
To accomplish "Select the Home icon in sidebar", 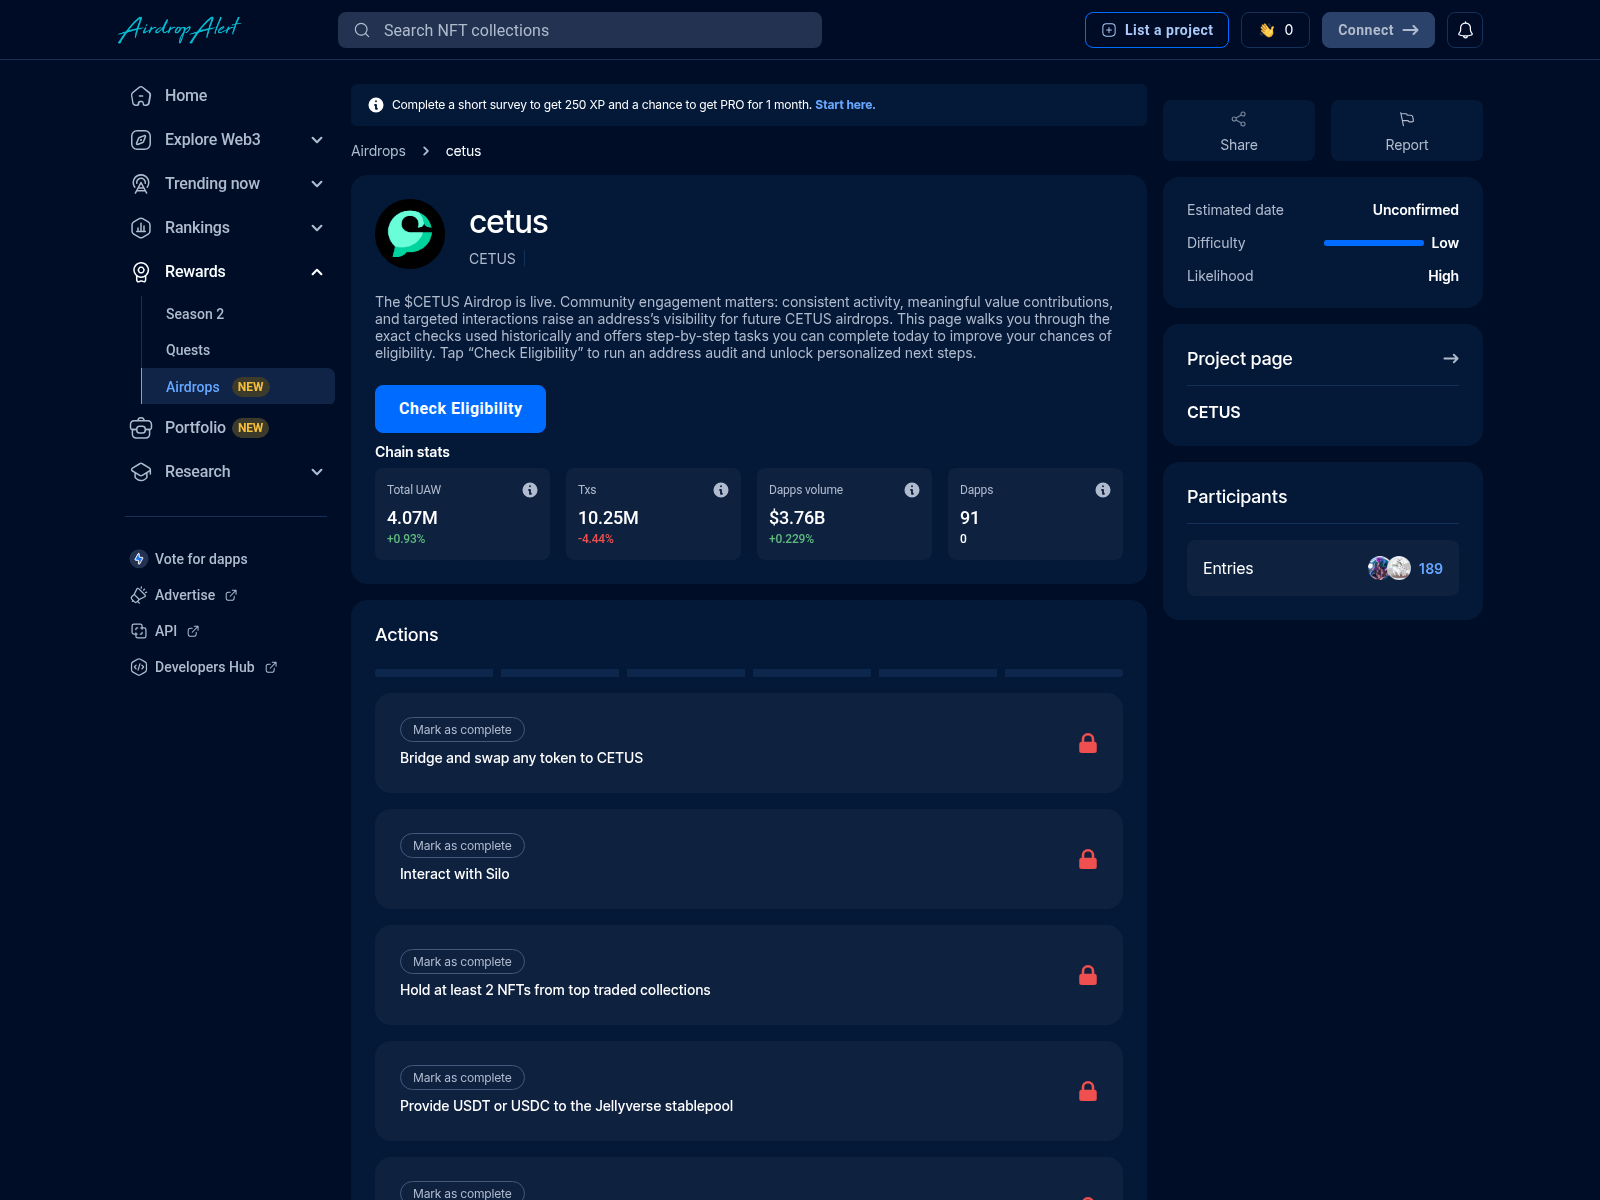I will [140, 95].
